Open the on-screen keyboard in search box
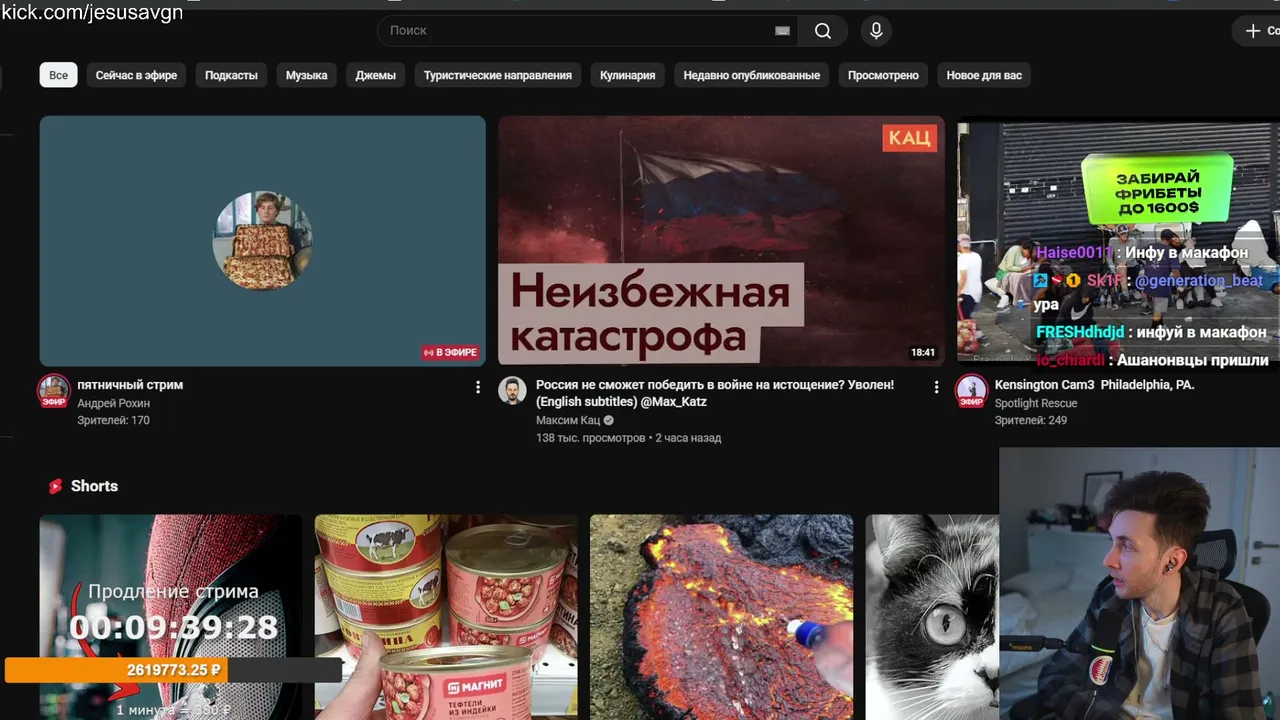This screenshot has width=1280, height=720. tap(782, 31)
